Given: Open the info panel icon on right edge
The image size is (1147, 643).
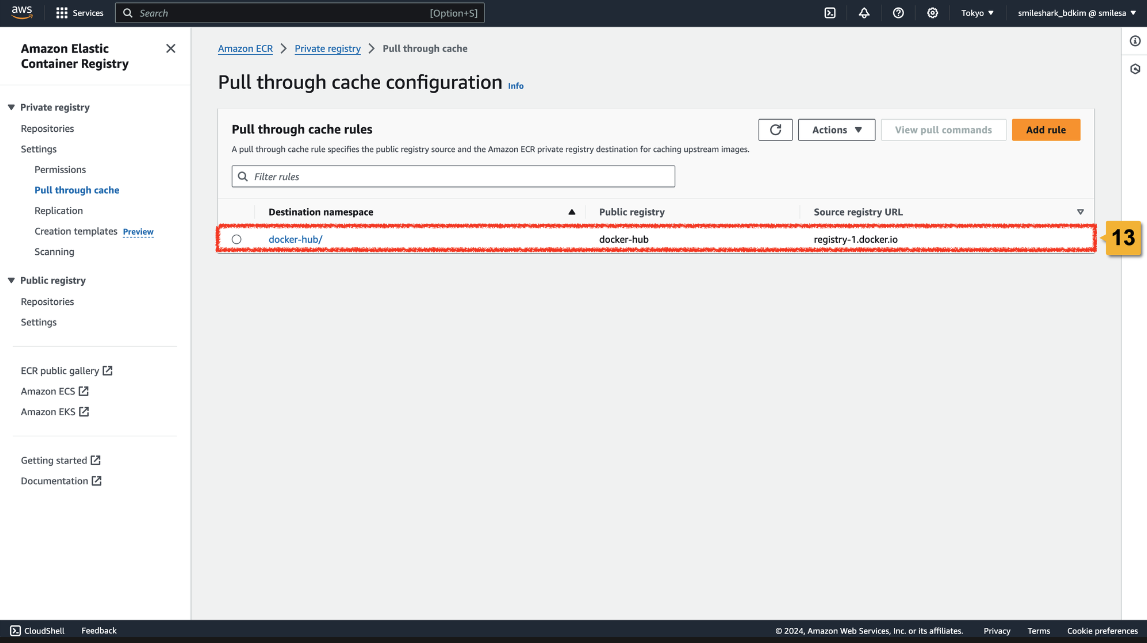Looking at the screenshot, I should (x=1135, y=41).
